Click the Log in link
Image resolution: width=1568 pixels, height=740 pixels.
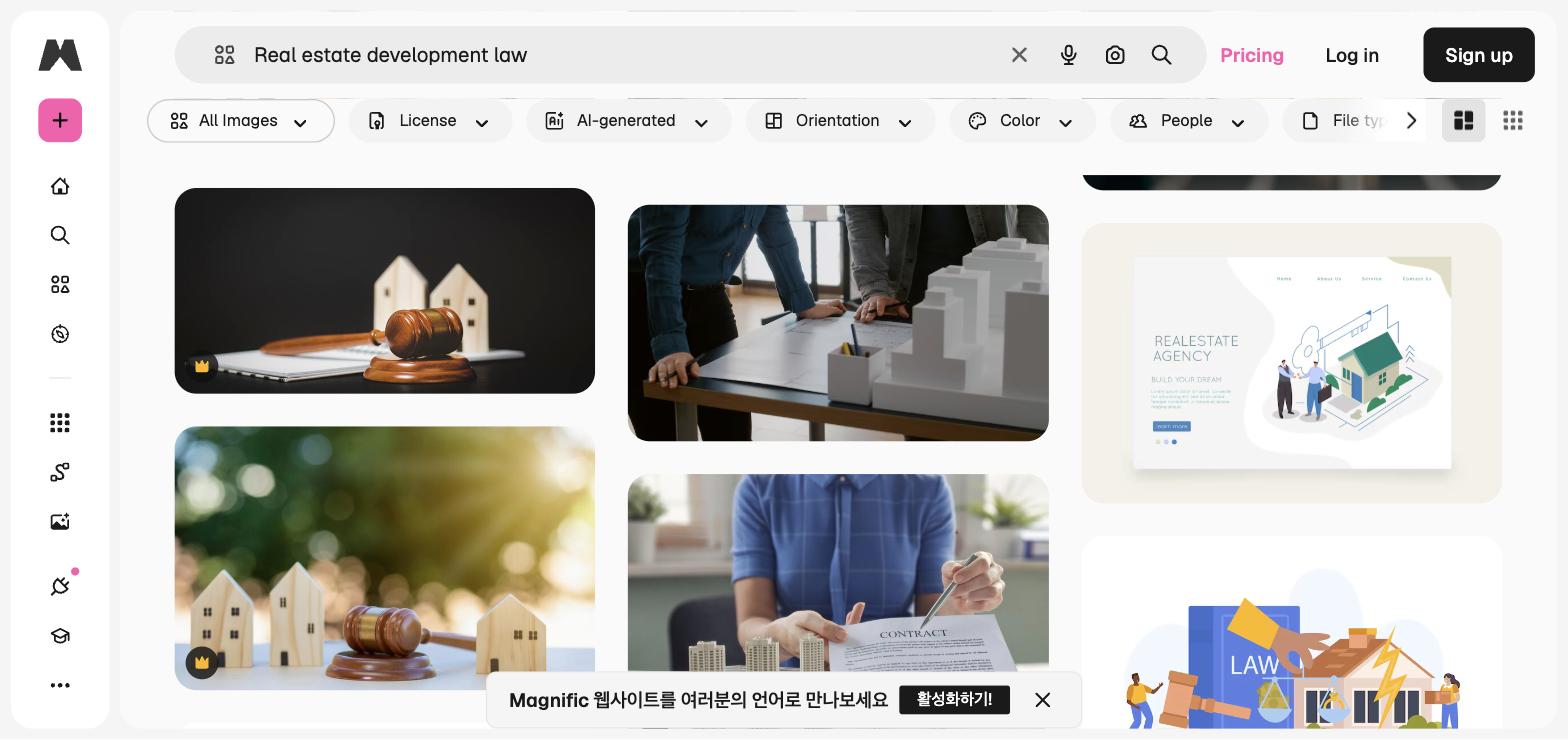[1352, 55]
